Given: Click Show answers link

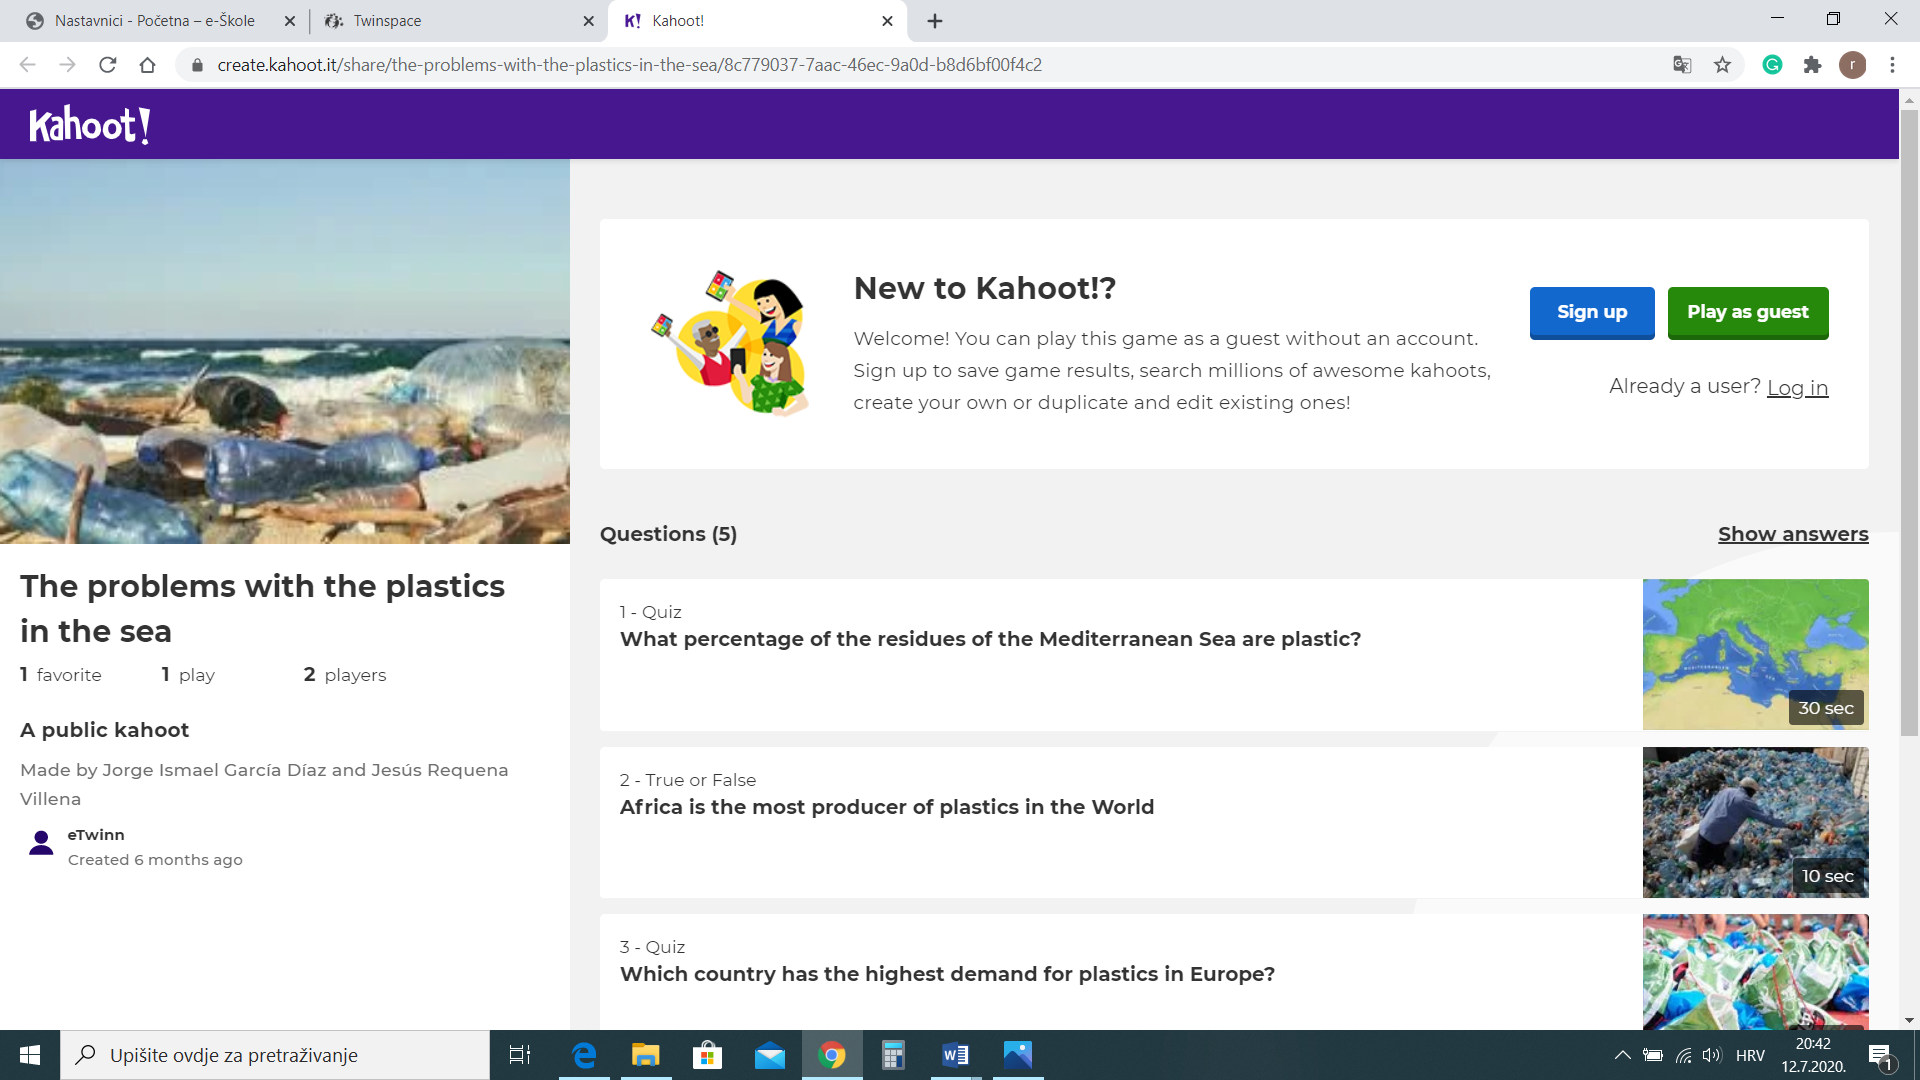Looking at the screenshot, I should click(1793, 534).
